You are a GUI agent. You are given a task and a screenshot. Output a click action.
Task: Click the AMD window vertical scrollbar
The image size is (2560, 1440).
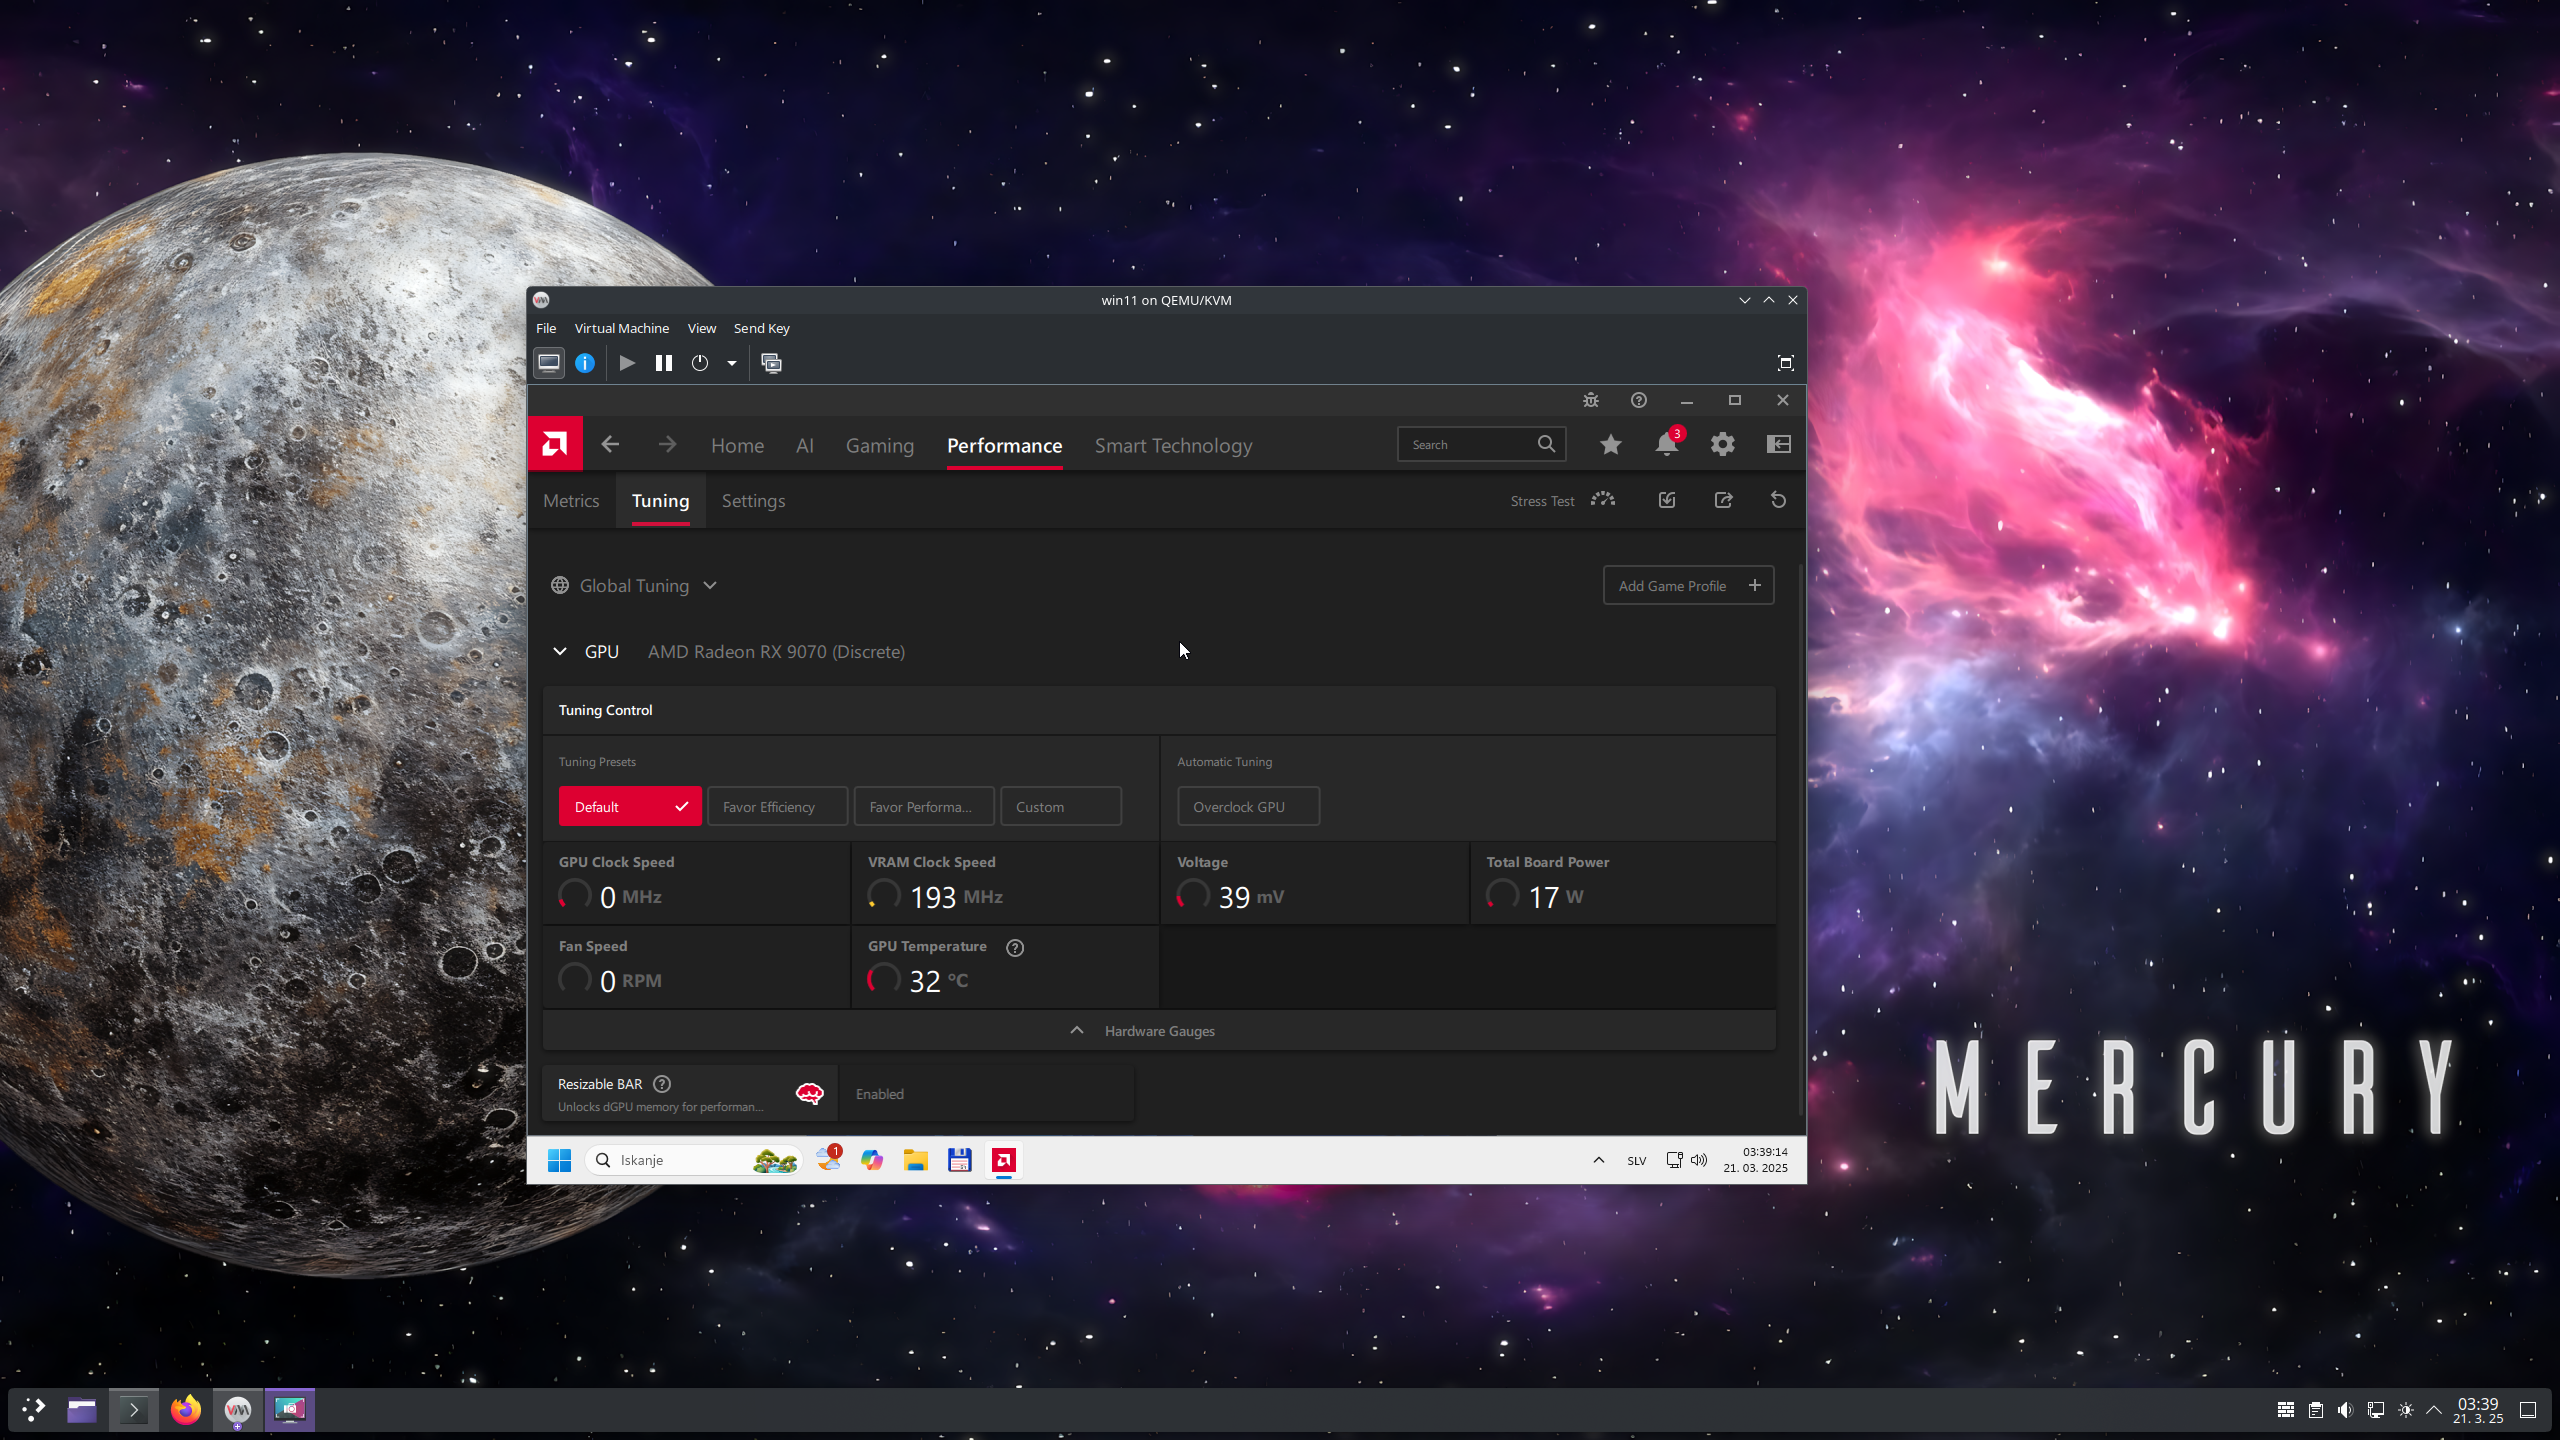1800,840
